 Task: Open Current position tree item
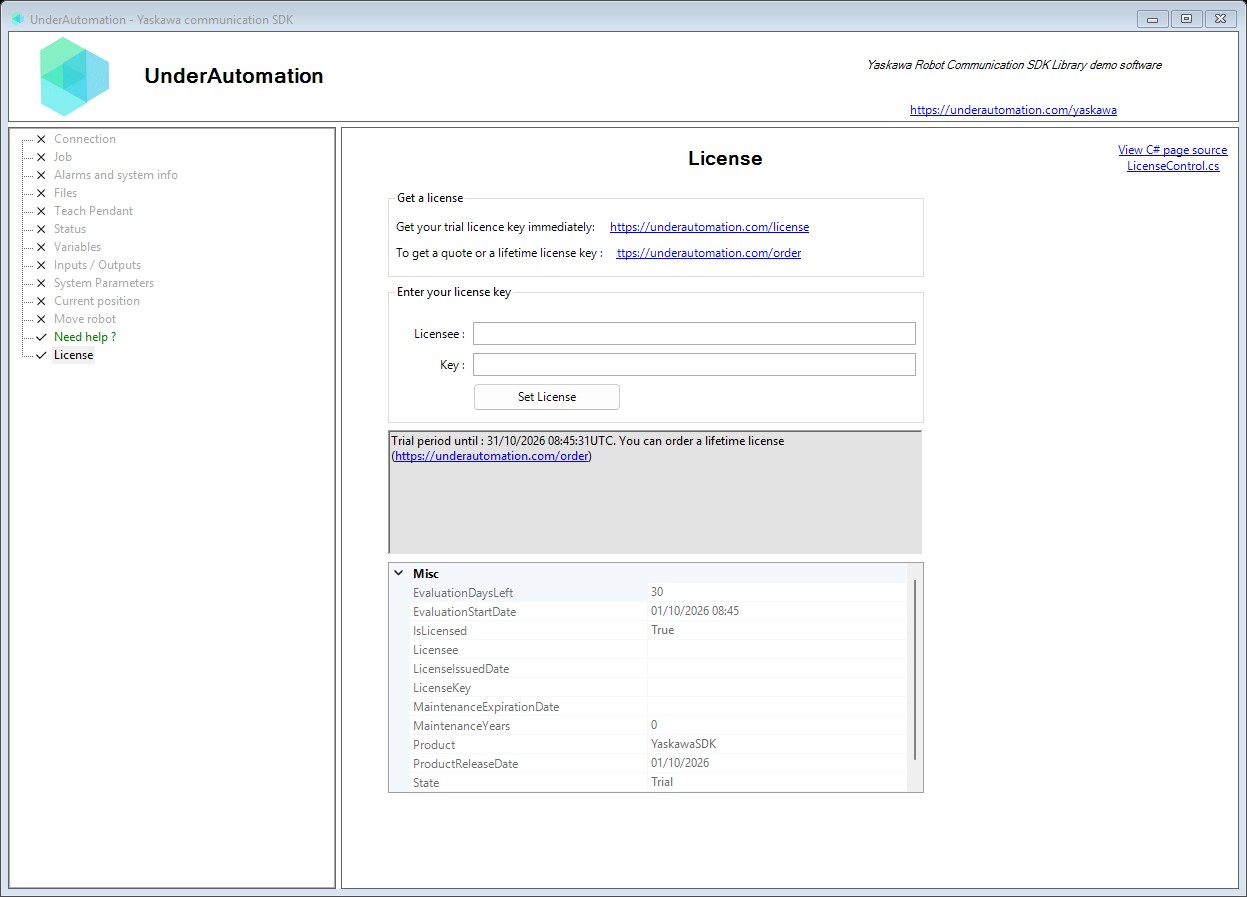pyautogui.click(x=97, y=301)
